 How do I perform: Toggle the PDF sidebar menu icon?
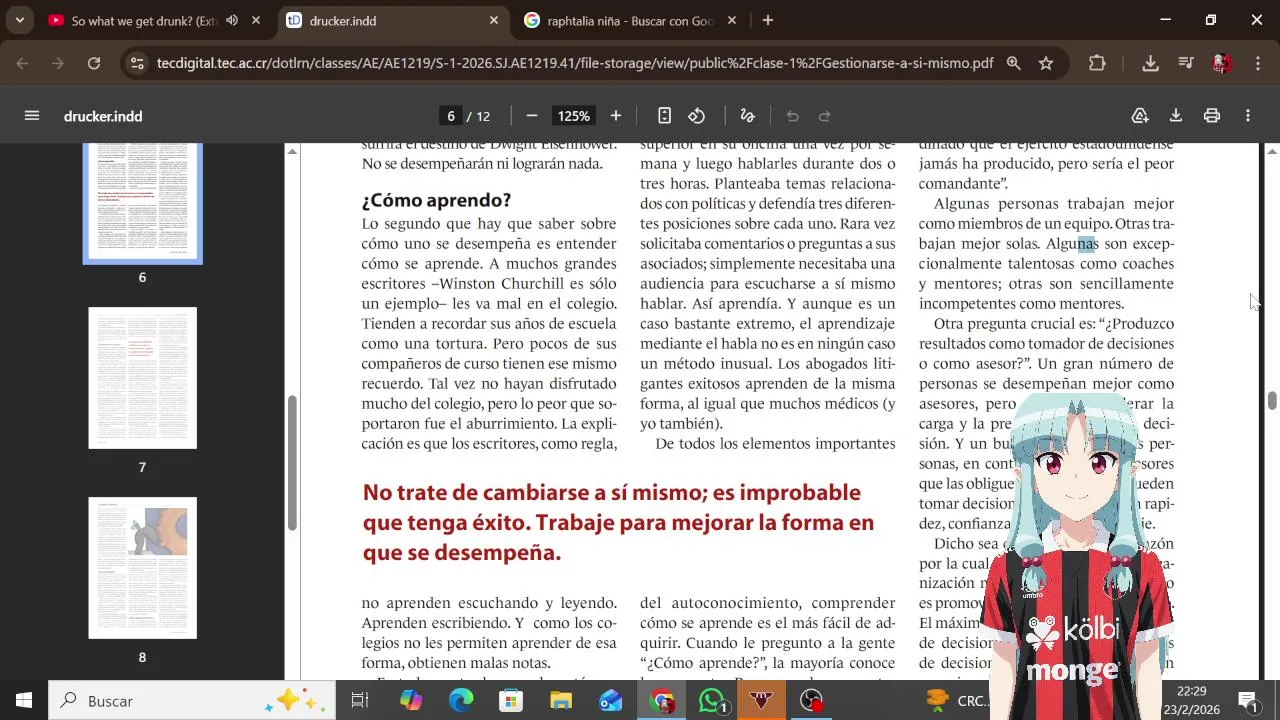click(32, 116)
